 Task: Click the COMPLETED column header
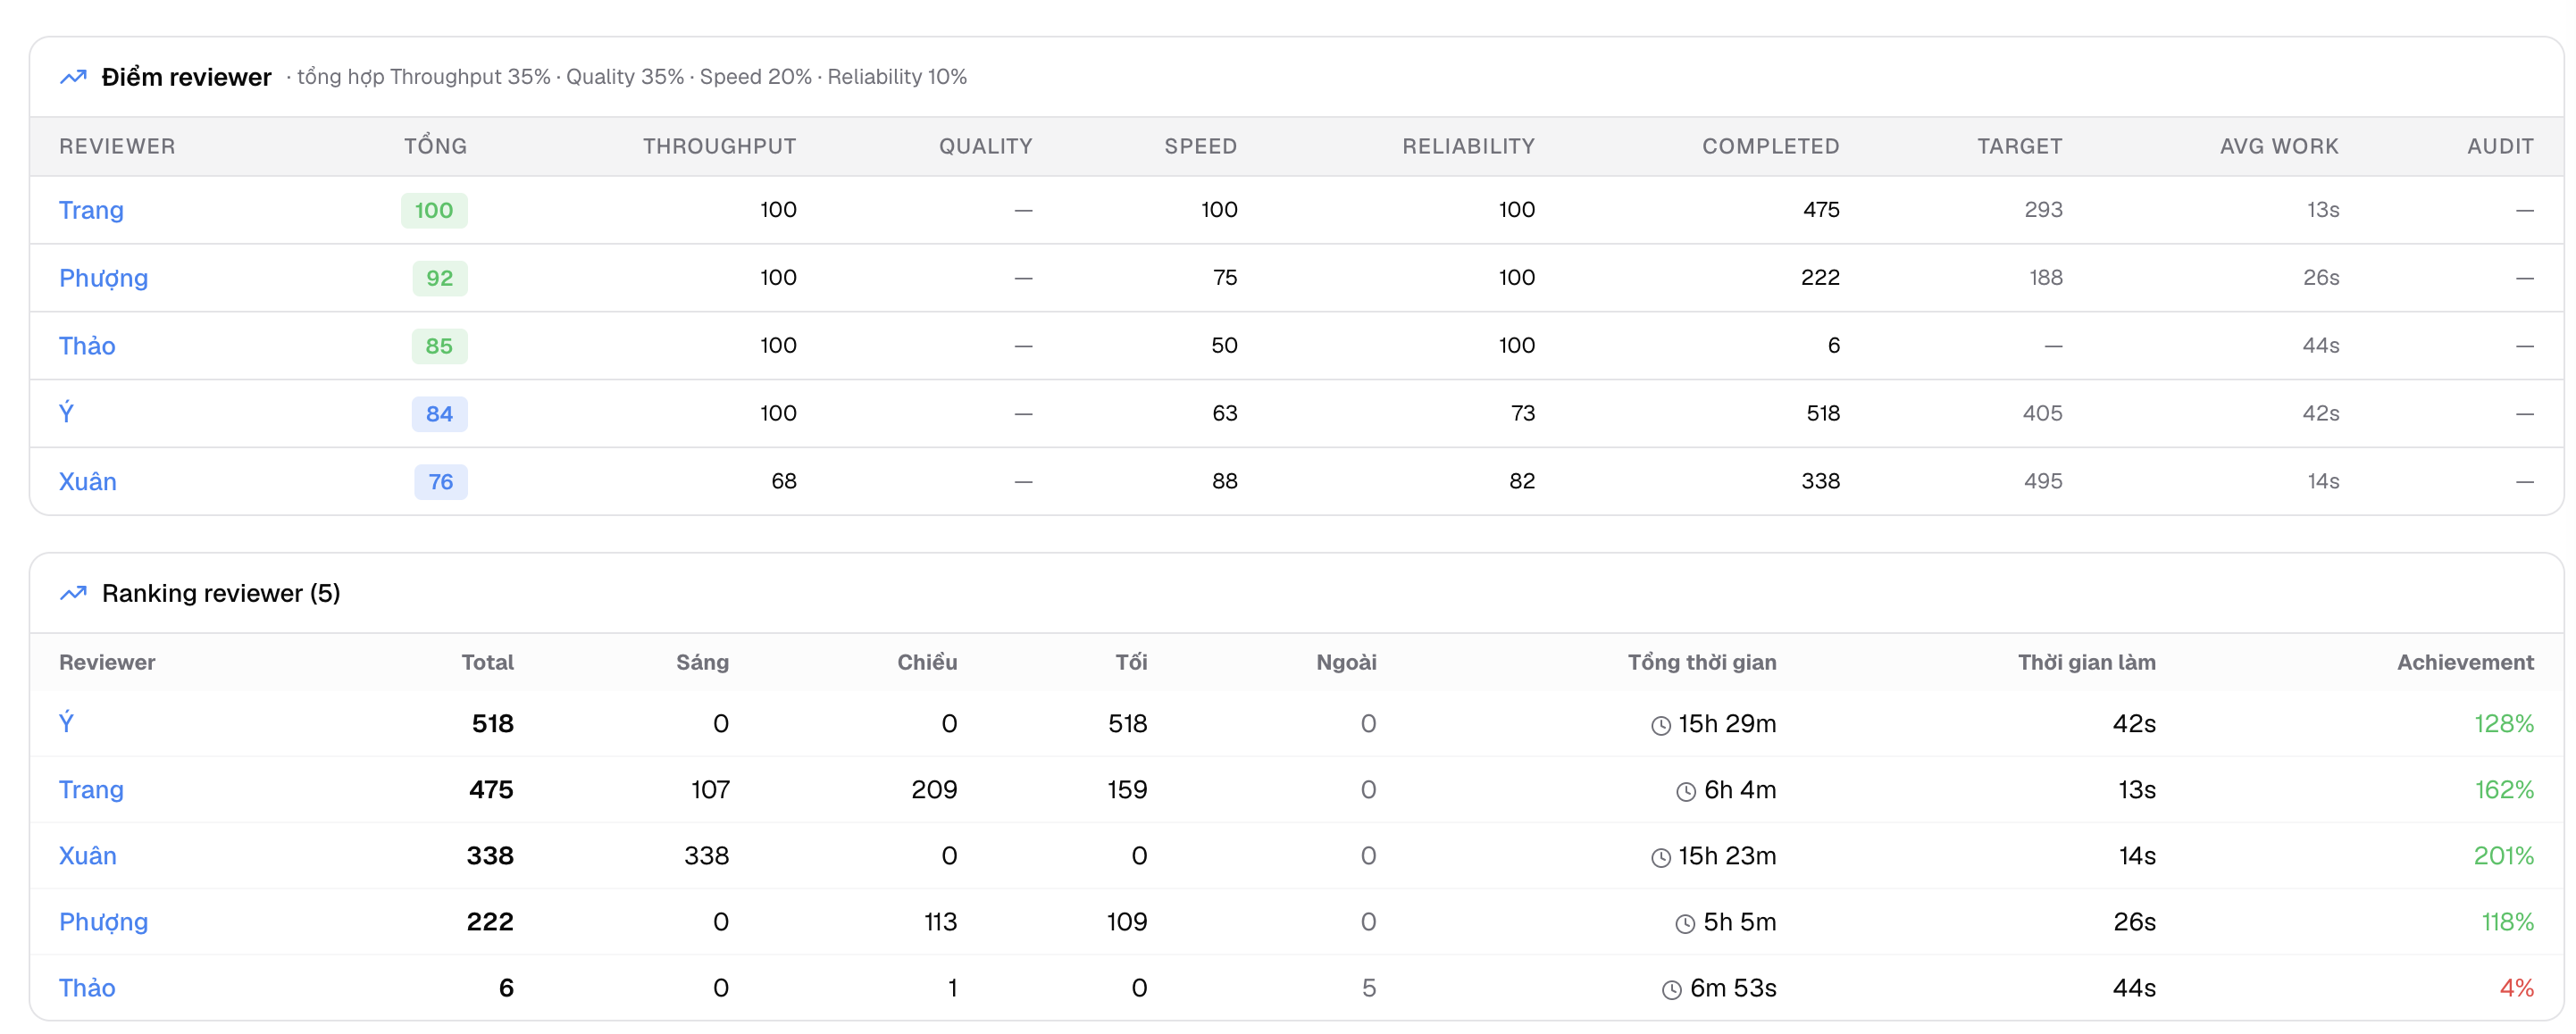tap(1770, 146)
